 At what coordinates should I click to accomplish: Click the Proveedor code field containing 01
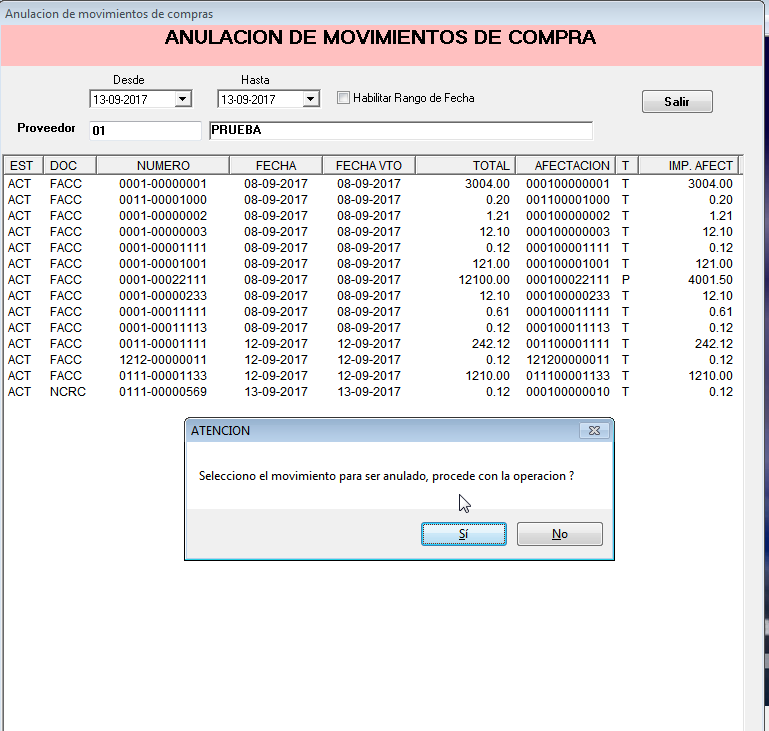click(x=145, y=131)
